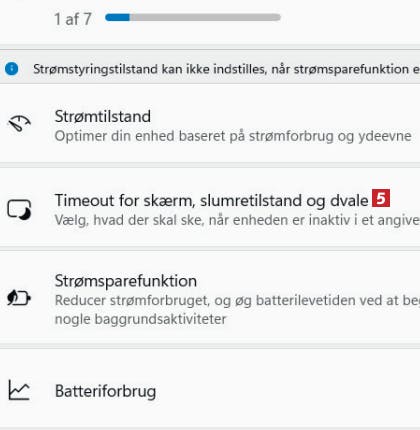Screen dimensions: 420x430
Task: Select the Batteriforbrug heading text
Action: click(x=105, y=391)
